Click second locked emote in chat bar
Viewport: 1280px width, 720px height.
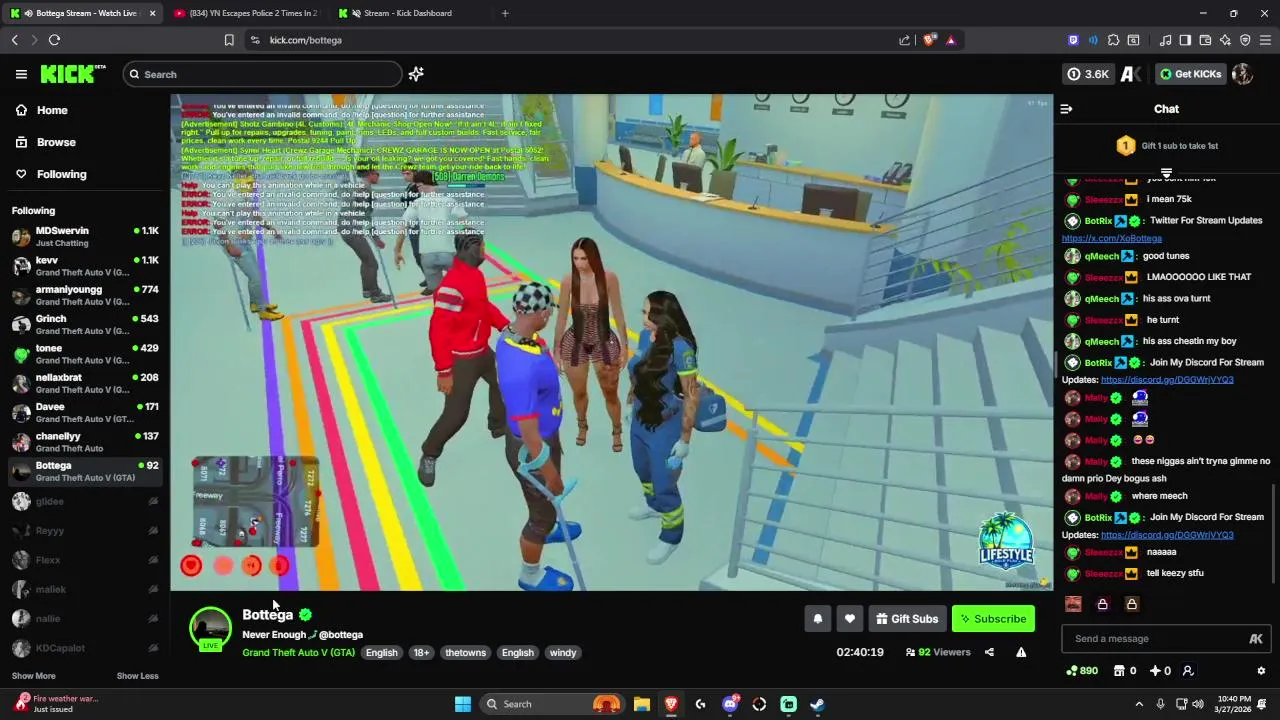[x=1131, y=604]
